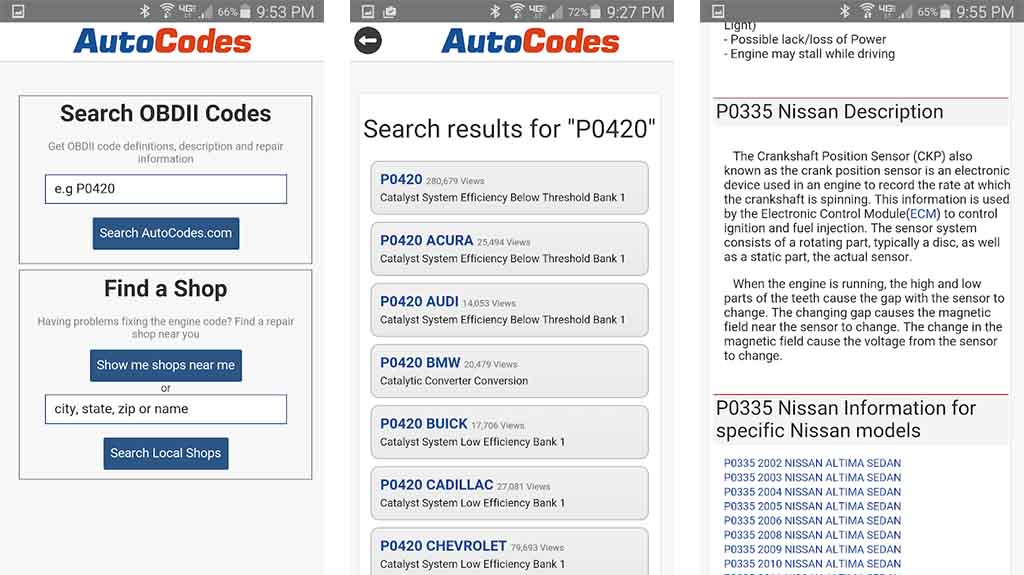1024x575 pixels.
Task: Tap the 72% battery icon in the status bar
Action: pos(596,11)
